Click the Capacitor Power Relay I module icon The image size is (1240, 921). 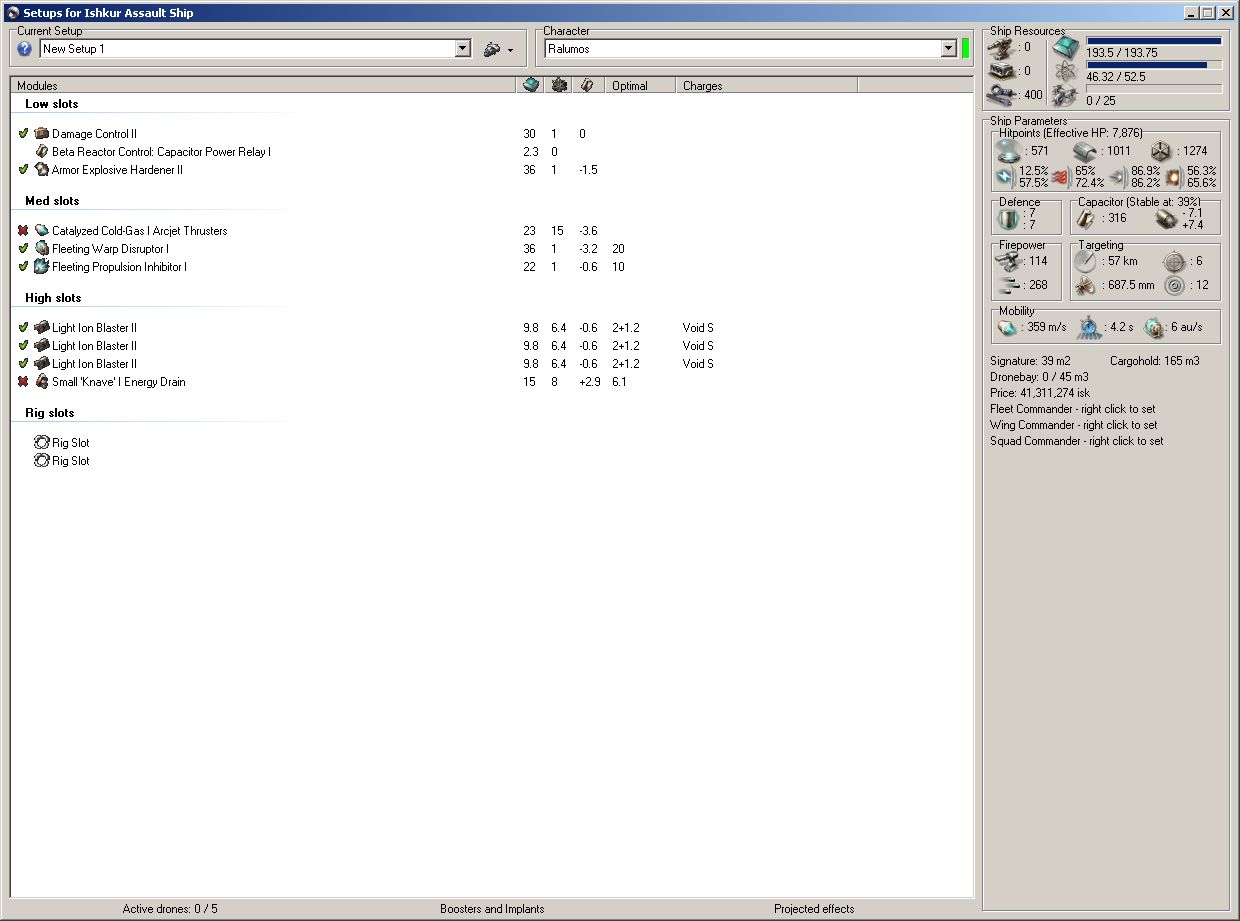coord(42,151)
